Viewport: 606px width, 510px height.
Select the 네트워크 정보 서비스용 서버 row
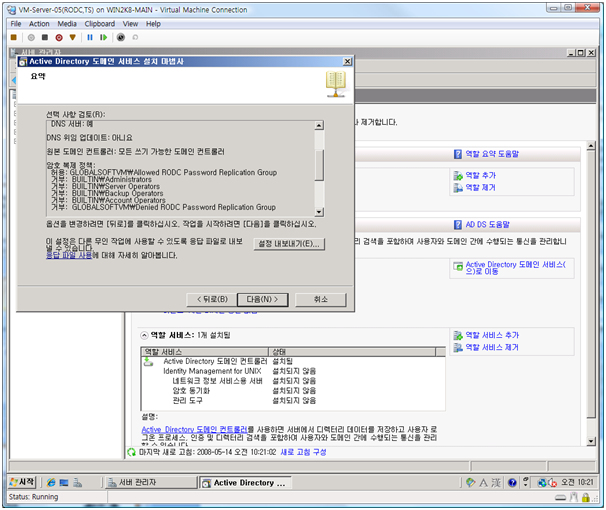coord(293,381)
